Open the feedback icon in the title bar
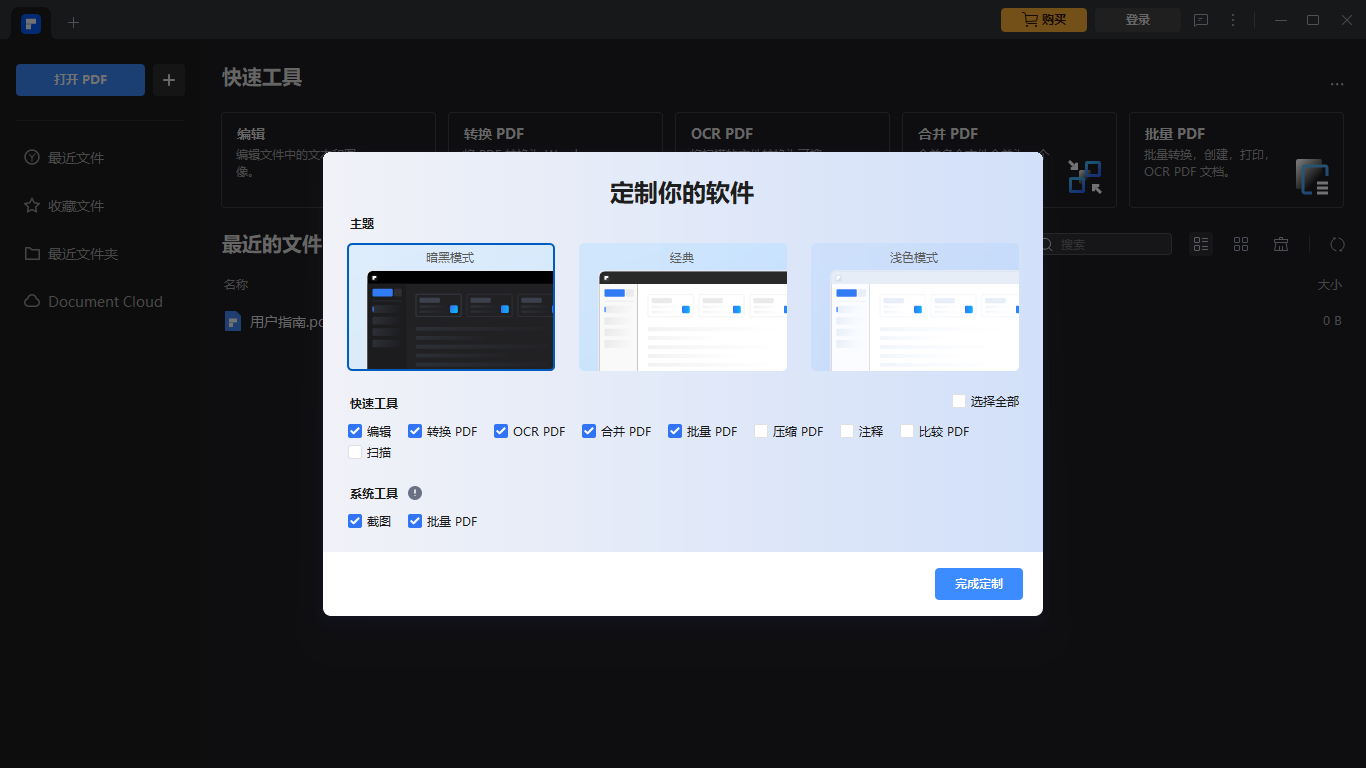Image resolution: width=1366 pixels, height=768 pixels. [x=1201, y=19]
